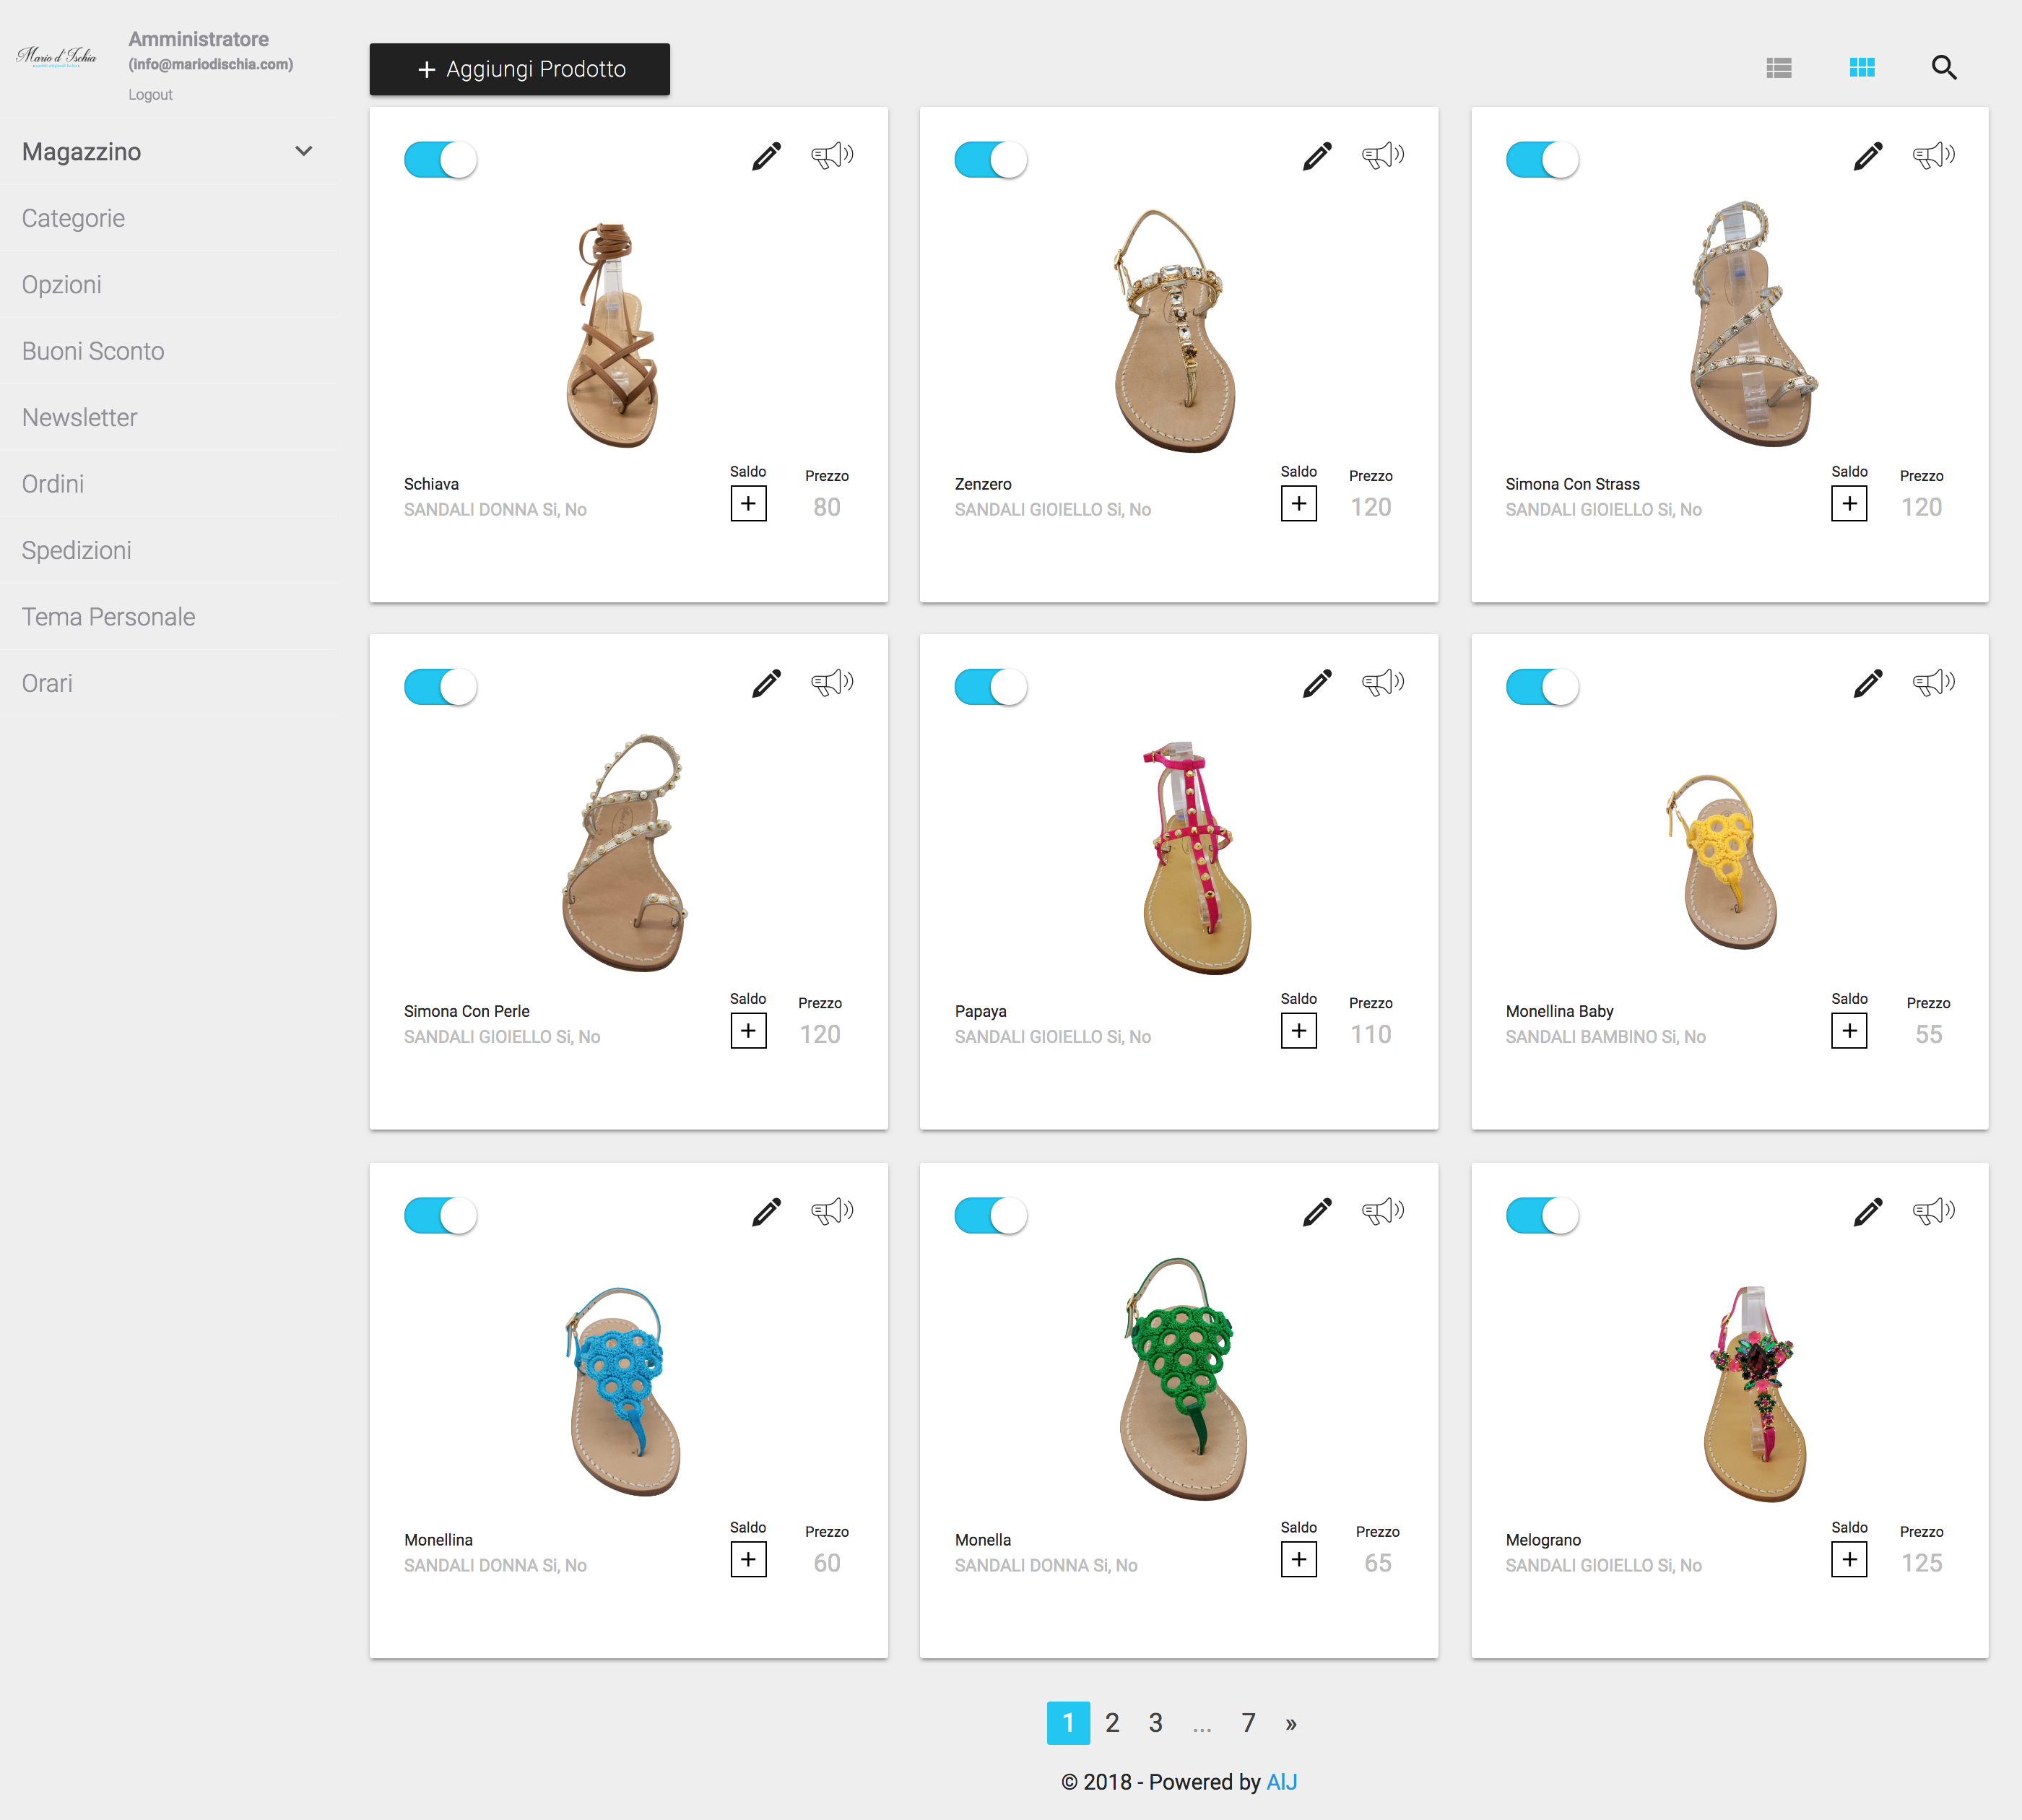
Task: Disable the Schiava product toggle
Action: [440, 160]
